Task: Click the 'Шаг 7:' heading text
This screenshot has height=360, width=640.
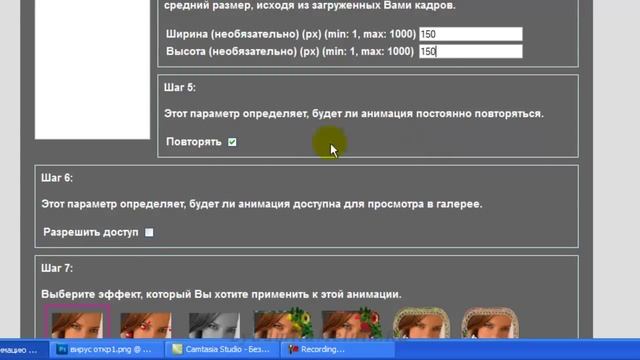Action: pos(57,268)
